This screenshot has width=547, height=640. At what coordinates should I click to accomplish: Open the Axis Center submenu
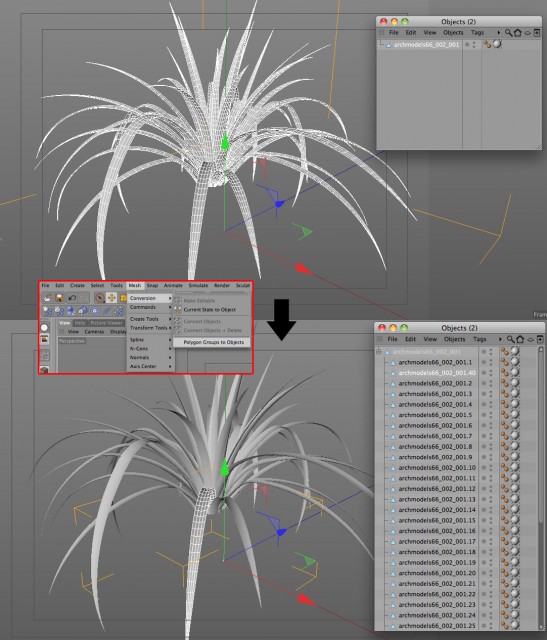(x=150, y=366)
